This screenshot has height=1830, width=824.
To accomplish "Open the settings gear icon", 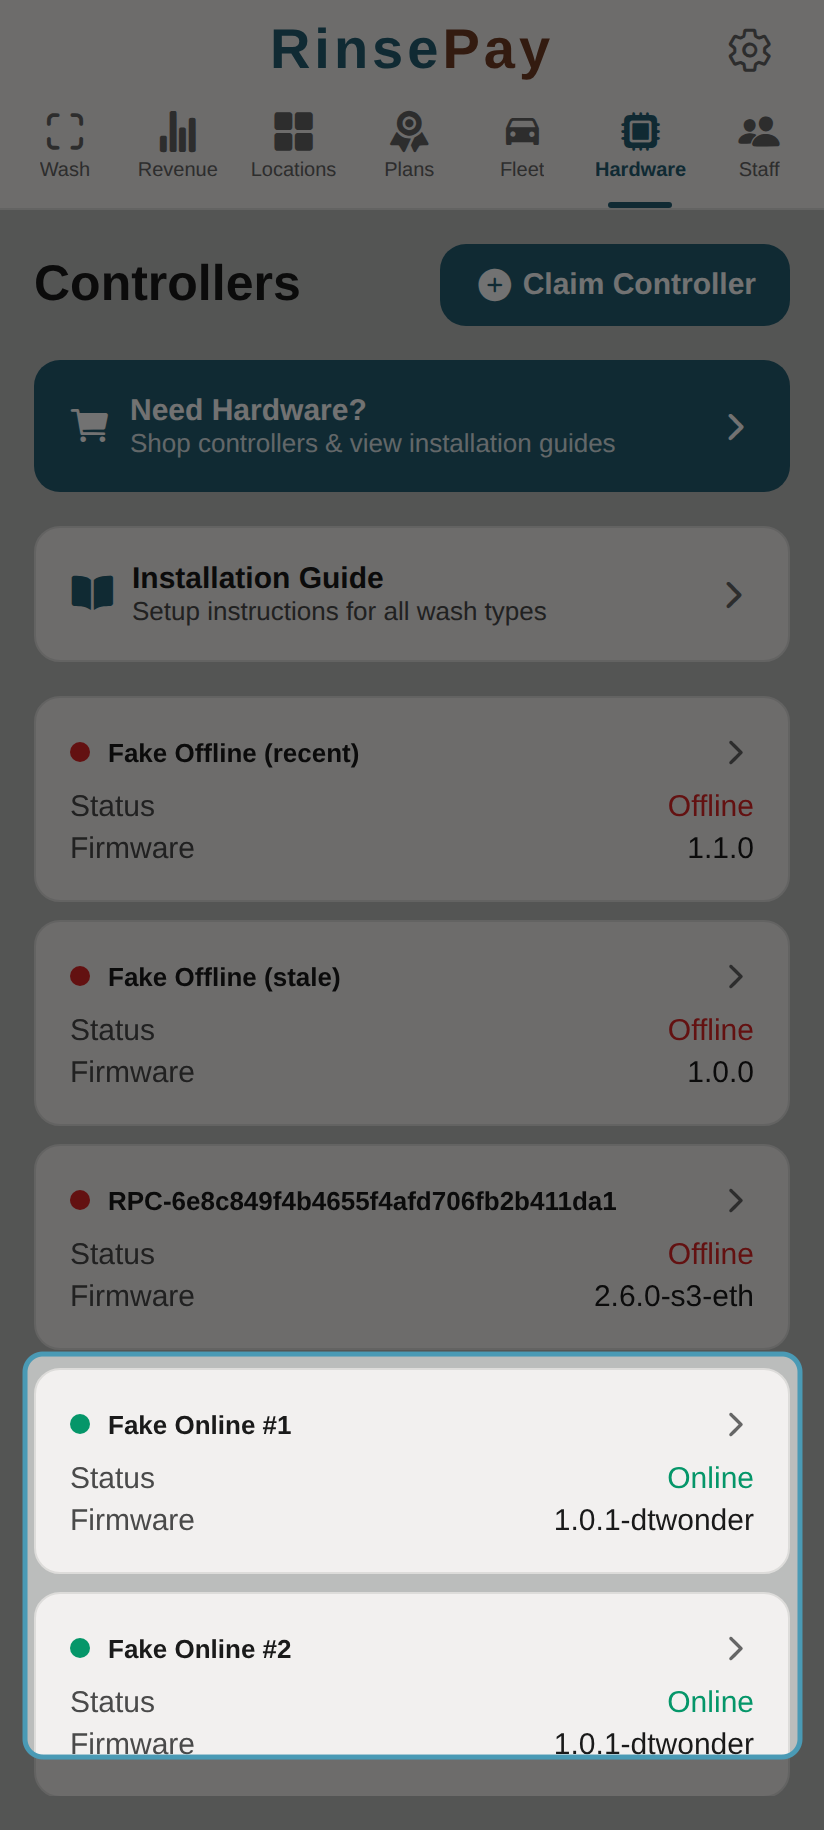I will [x=749, y=50].
